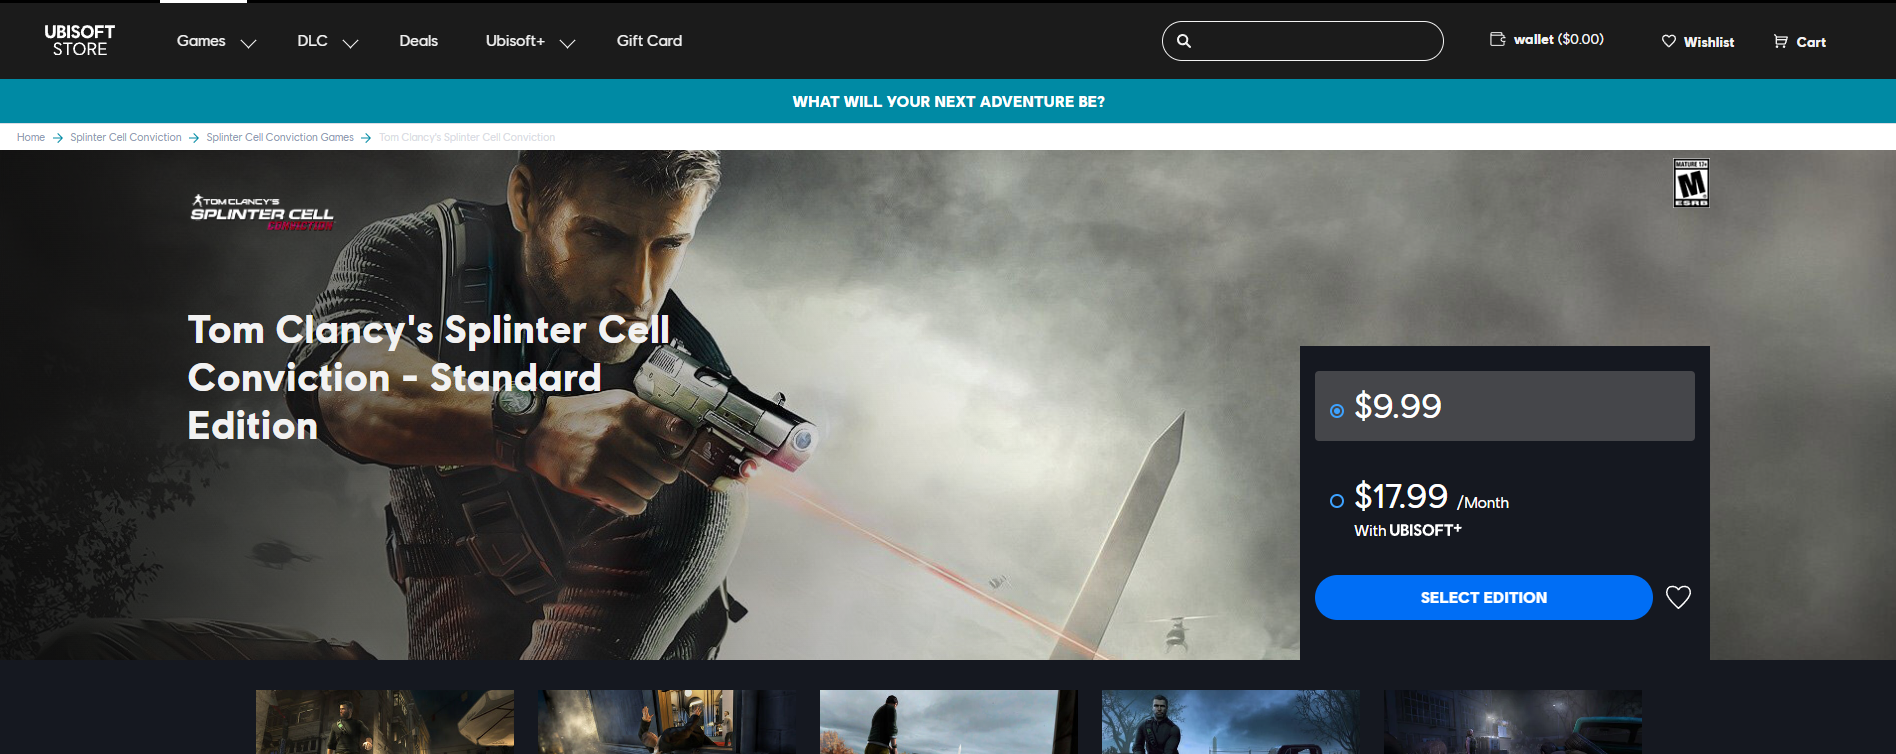The image size is (1896, 754).
Task: Click the game title heading text
Action: (429, 378)
